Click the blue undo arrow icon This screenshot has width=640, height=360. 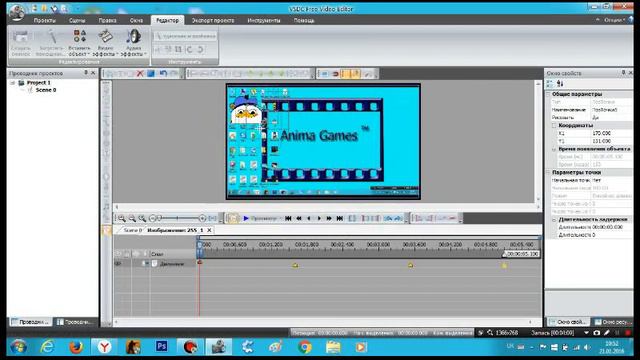point(163,73)
